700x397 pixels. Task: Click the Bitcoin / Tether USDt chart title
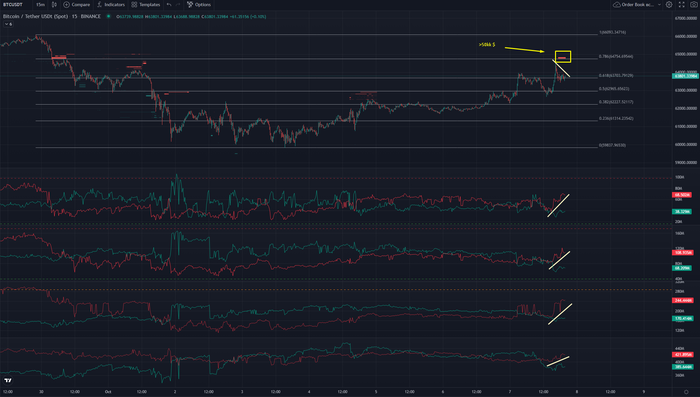tap(35, 17)
